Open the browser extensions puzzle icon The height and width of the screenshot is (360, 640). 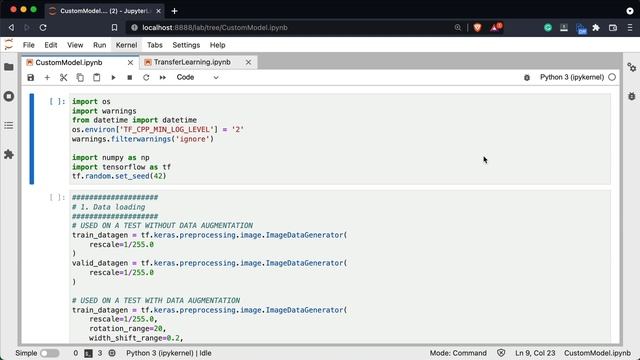pos(596,27)
